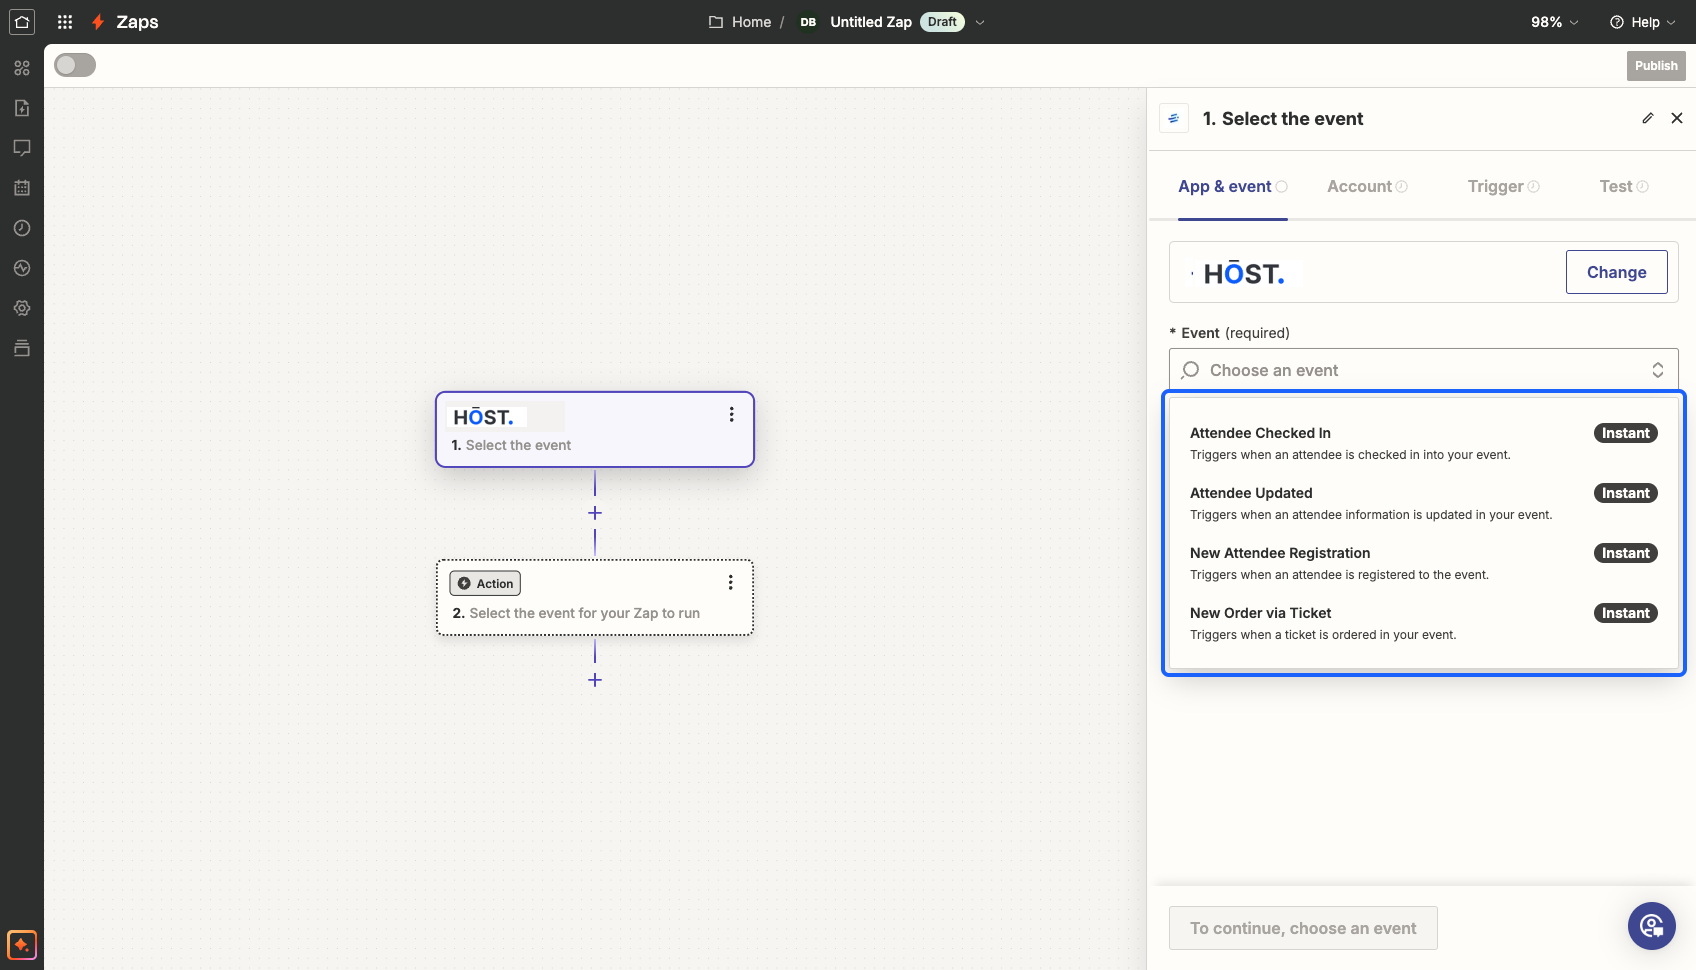Image resolution: width=1696 pixels, height=970 pixels.
Task: Click the Publish button
Action: [1656, 66]
